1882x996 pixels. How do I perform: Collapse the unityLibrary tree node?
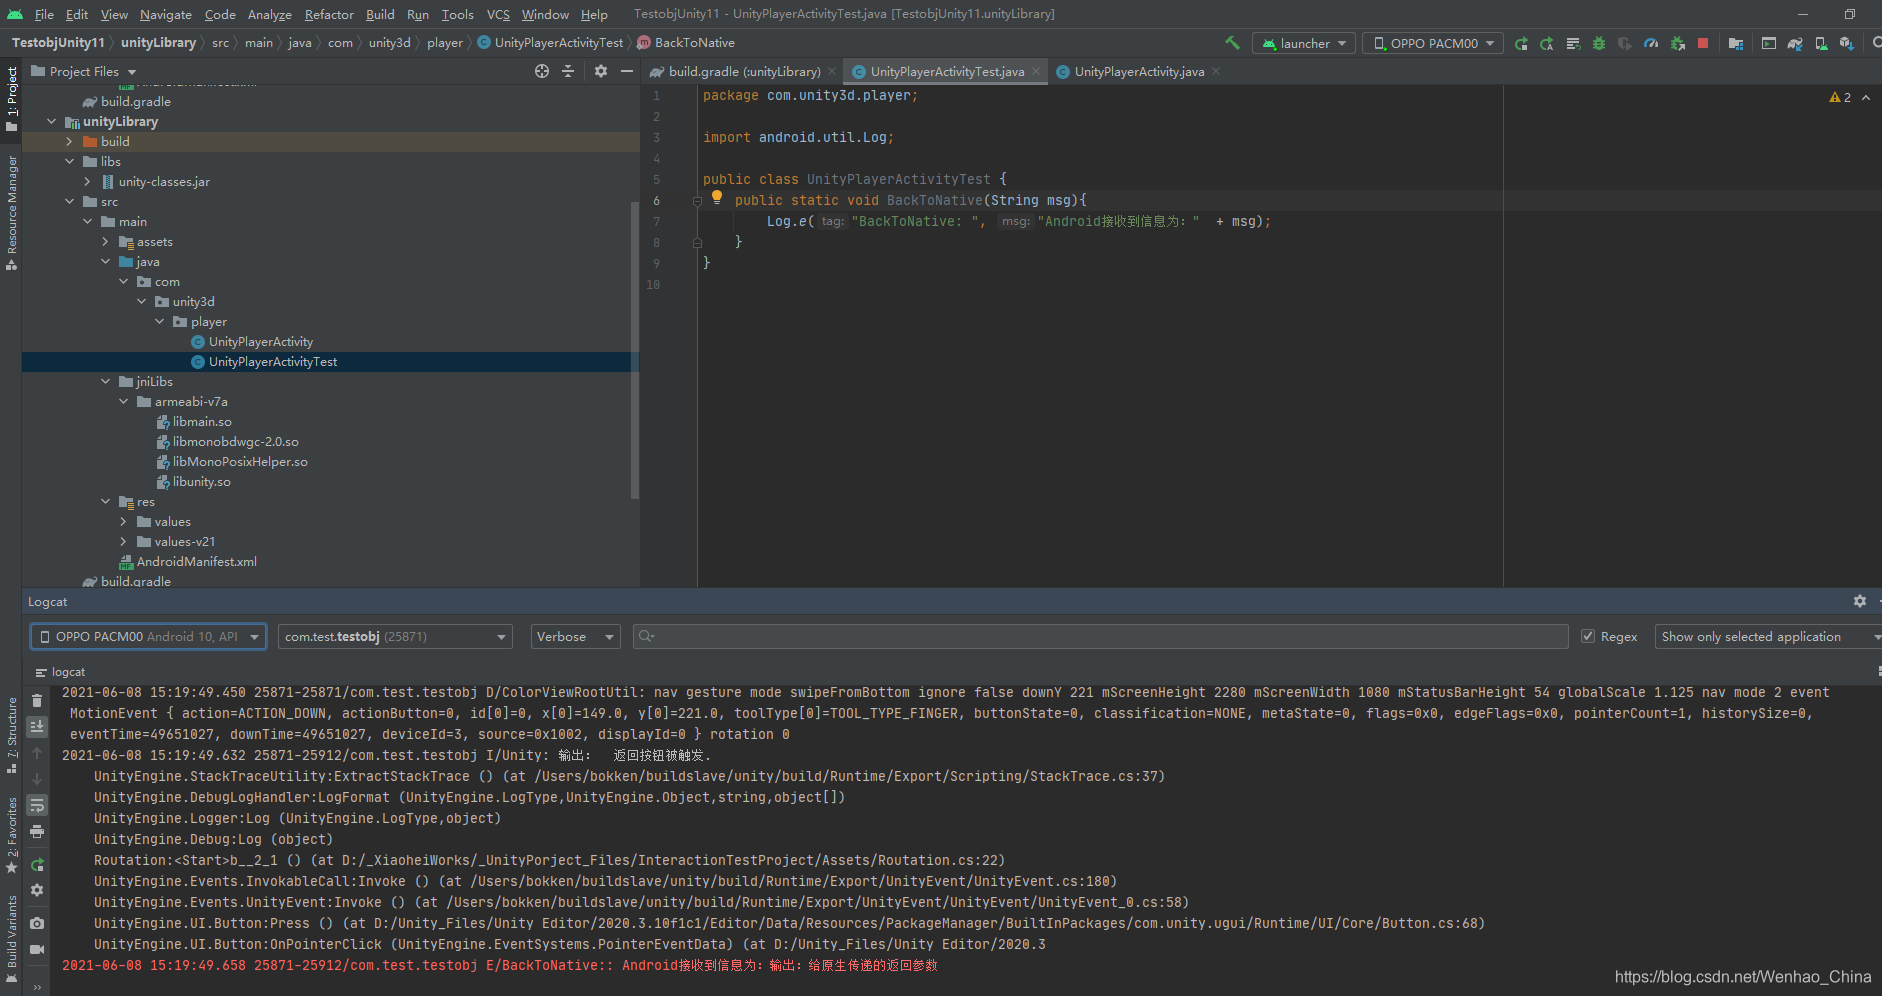pos(51,121)
